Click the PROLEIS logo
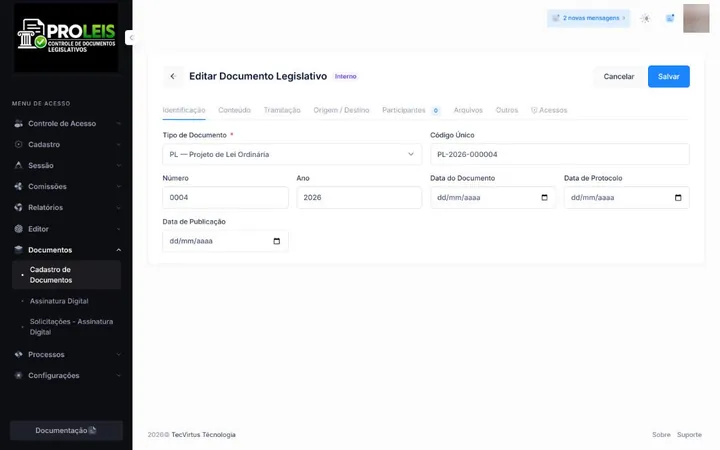 point(66,37)
